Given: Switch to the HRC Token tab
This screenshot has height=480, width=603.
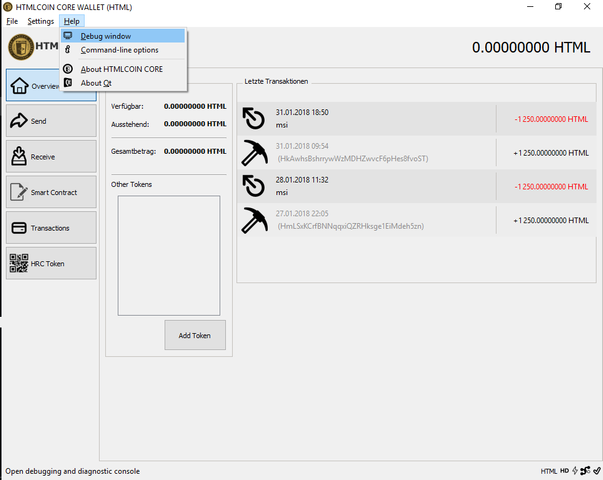Looking at the screenshot, I should pos(51,263).
